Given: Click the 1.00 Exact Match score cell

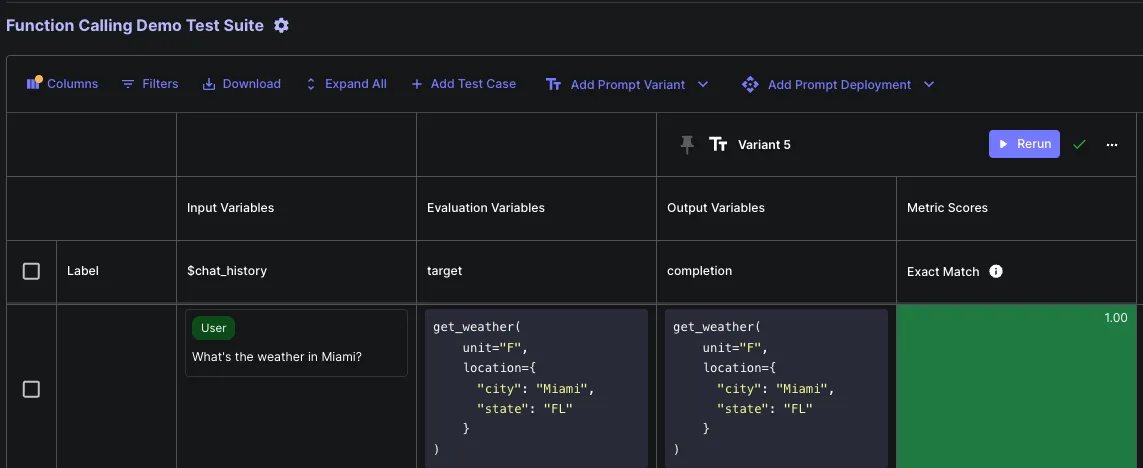Looking at the screenshot, I should click(x=1016, y=386).
